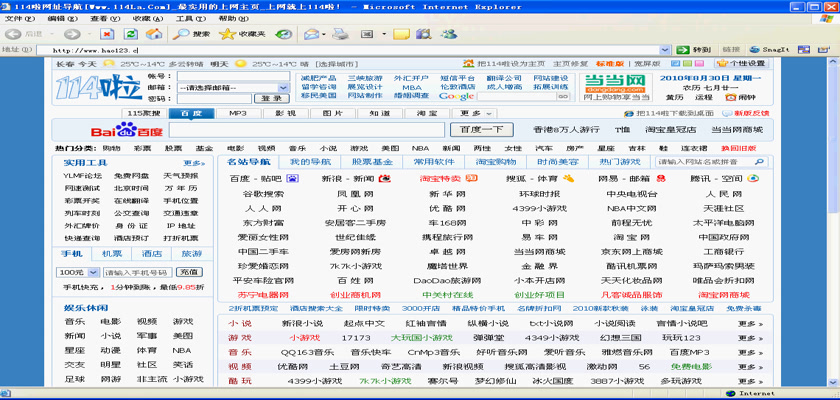The width and height of the screenshot is (840, 400).
Task: Click the green Go (转到) arrow button
Action: click(693, 50)
